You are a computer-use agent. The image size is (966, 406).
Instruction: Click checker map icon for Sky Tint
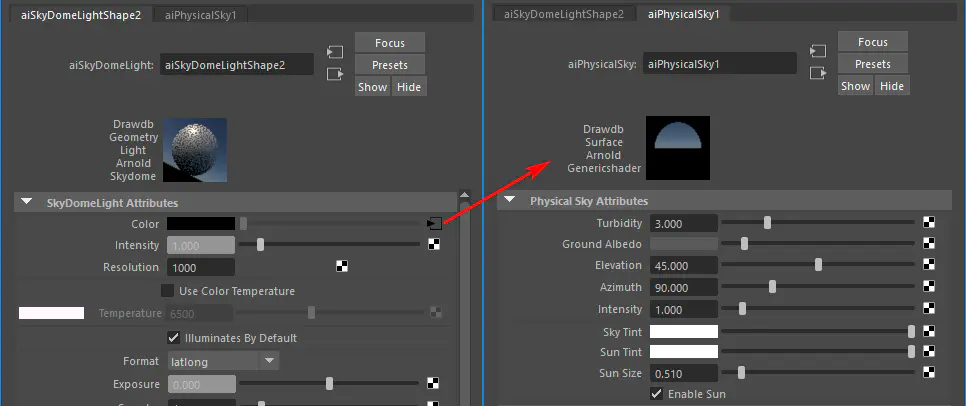coord(929,331)
